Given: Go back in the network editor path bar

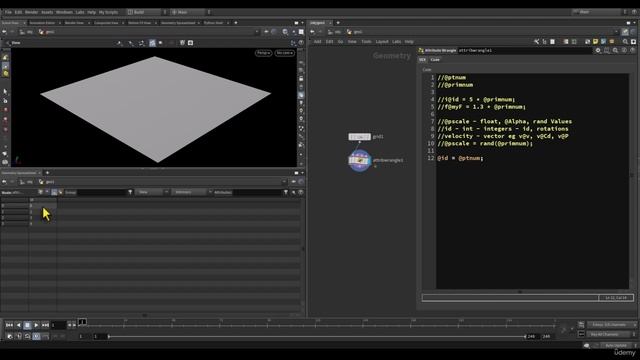Looking at the screenshot, I should pyautogui.click(x=313, y=32).
